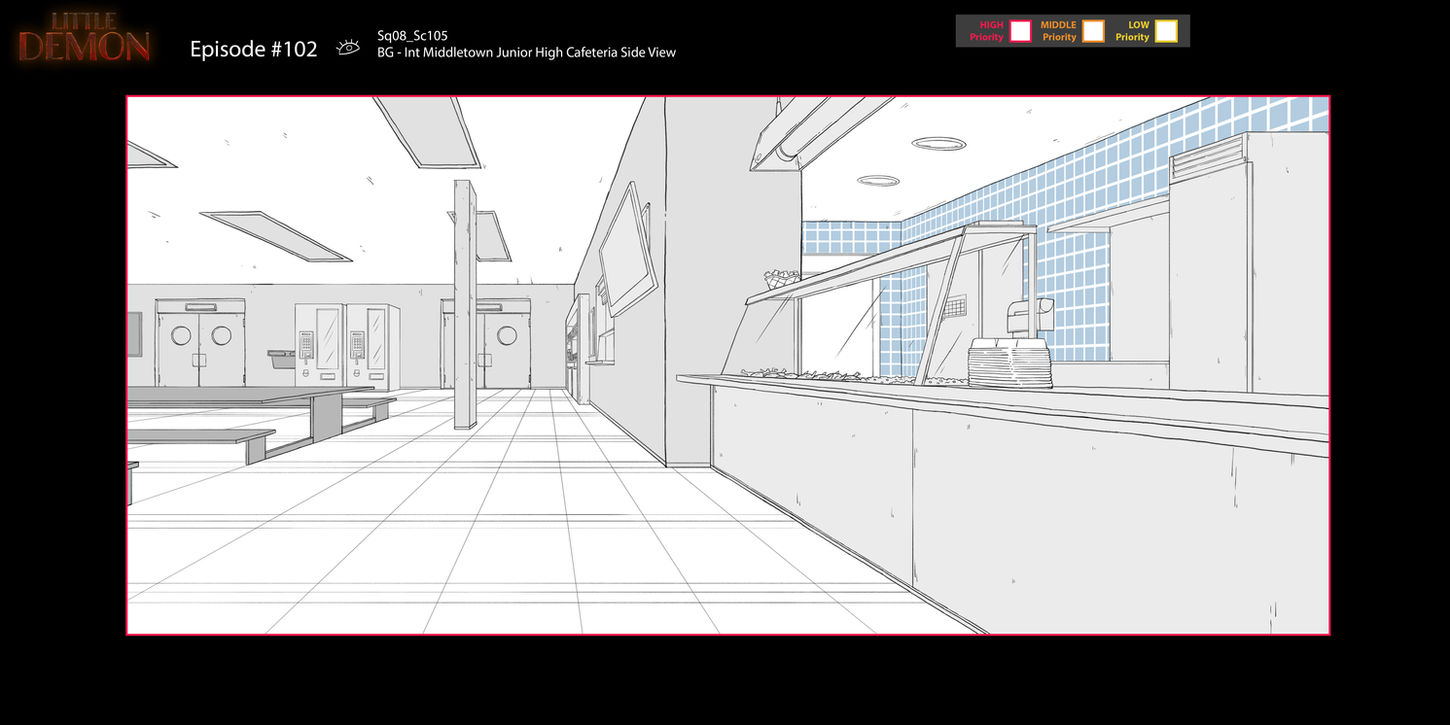Click the Episode #102 label
The image size is (1450, 725).
tap(253, 48)
